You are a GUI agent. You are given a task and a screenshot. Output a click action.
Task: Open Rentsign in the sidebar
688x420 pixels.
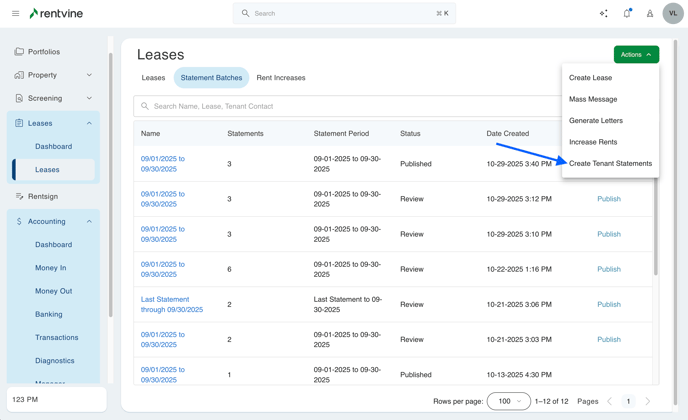(x=43, y=197)
